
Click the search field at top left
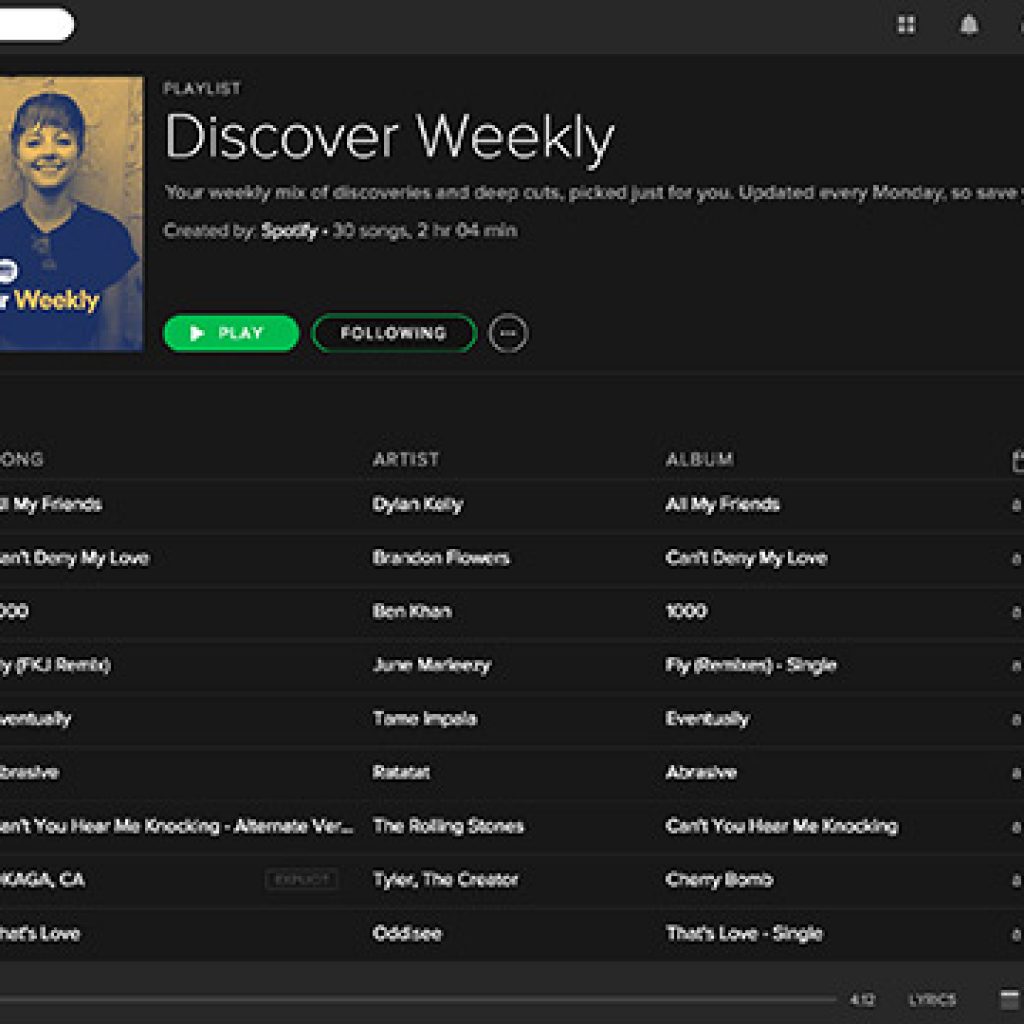(x=37, y=25)
